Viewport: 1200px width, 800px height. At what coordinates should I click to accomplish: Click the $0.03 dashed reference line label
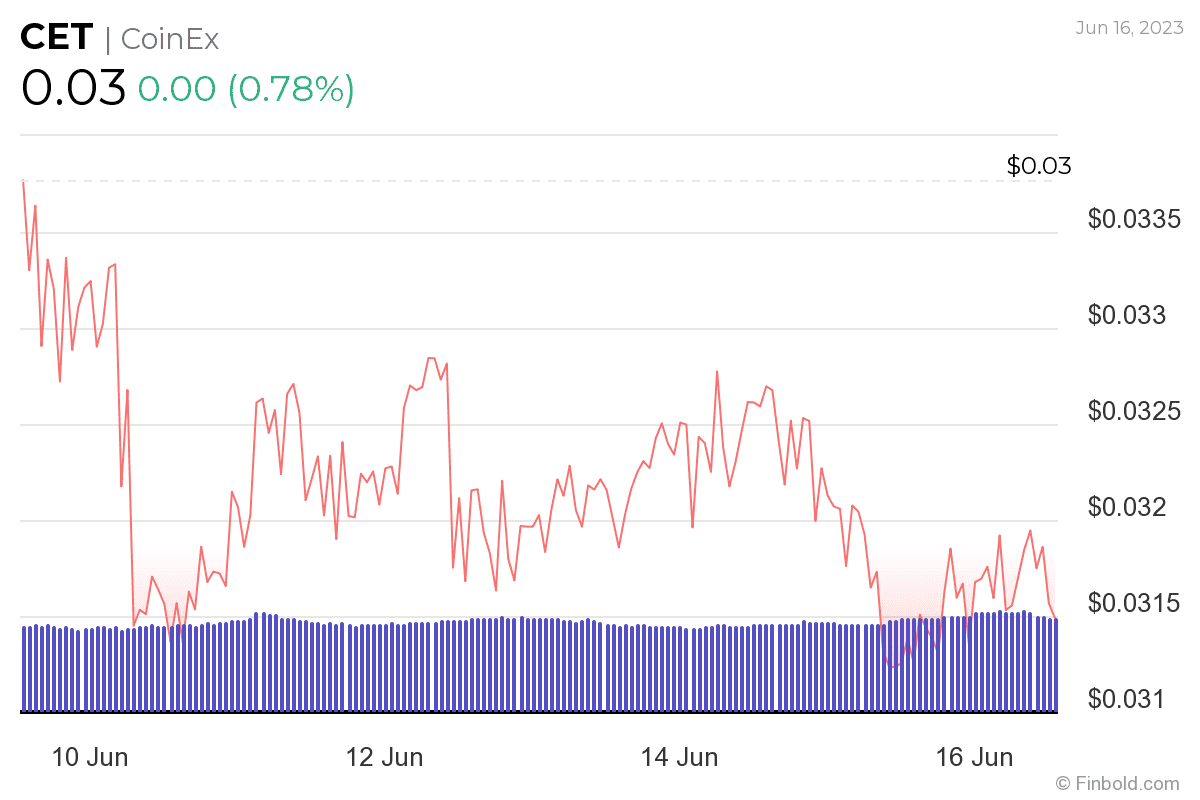point(1038,166)
